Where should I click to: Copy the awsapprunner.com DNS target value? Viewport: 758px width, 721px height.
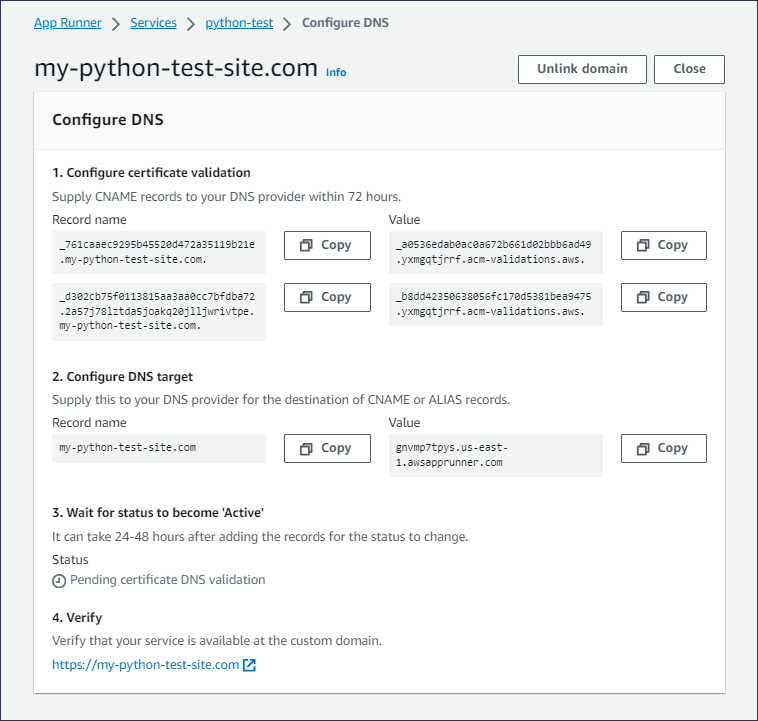(x=663, y=448)
